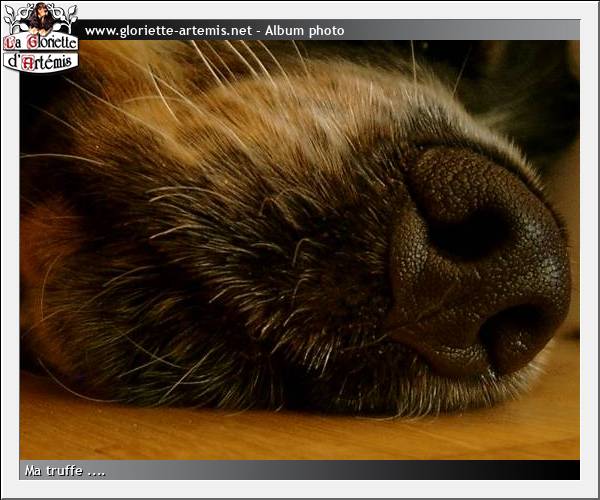600x500 pixels.
Task: Click the white whiskers at the photo top
Action: point(230,60)
